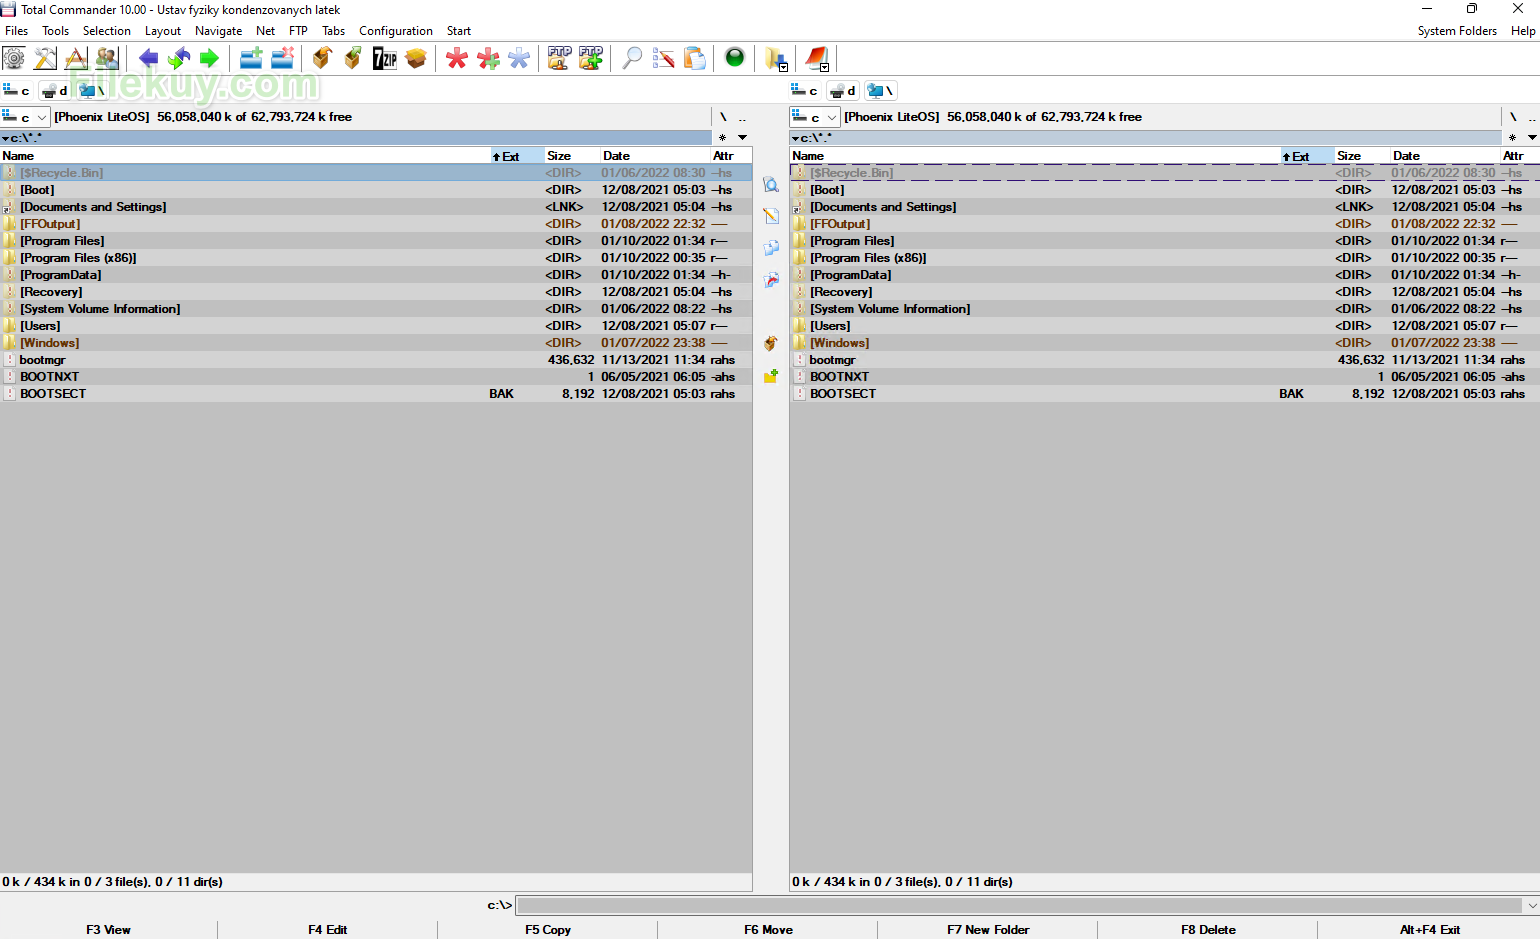Click the F3 View button
The width and height of the screenshot is (1540, 939).
click(108, 929)
